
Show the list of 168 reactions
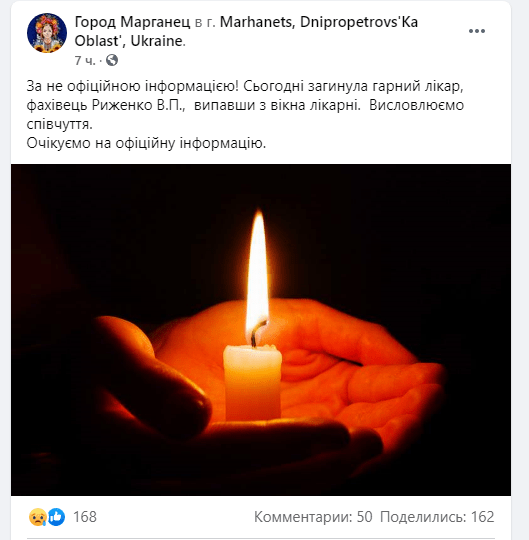pos(85,517)
